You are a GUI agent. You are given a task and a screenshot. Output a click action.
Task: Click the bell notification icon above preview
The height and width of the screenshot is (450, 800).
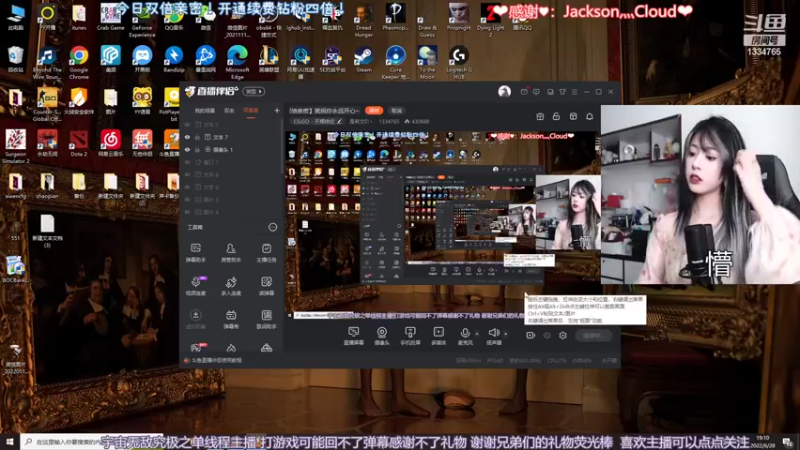point(589,117)
